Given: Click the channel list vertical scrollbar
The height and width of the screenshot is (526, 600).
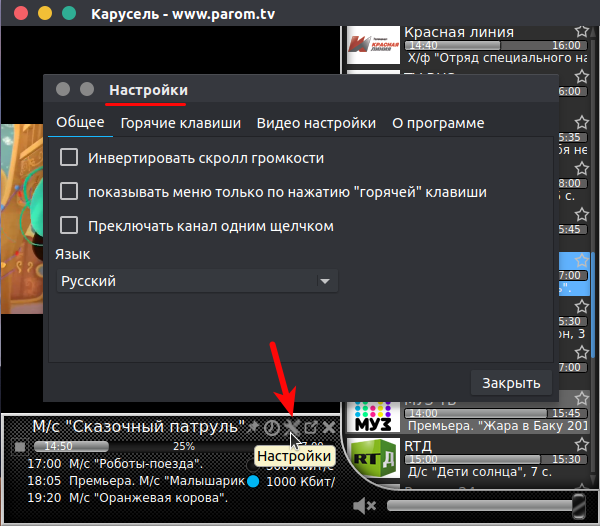Looking at the screenshot, I should (593, 305).
